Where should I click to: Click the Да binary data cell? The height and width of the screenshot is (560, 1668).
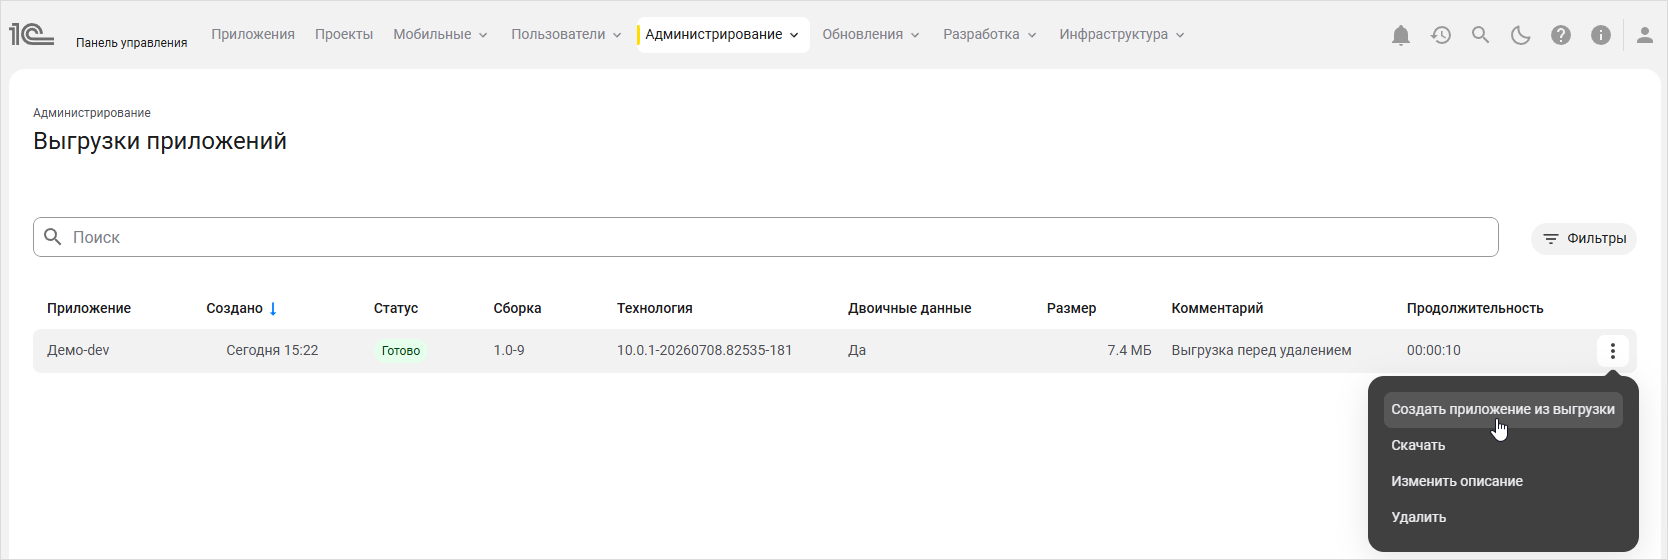[x=857, y=350]
